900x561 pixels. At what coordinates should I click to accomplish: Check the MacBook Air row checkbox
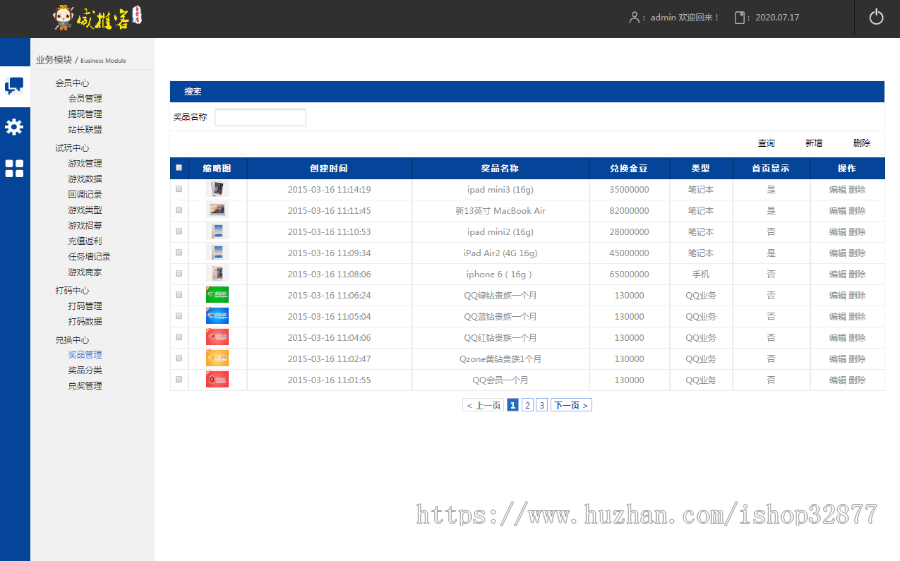click(x=179, y=210)
